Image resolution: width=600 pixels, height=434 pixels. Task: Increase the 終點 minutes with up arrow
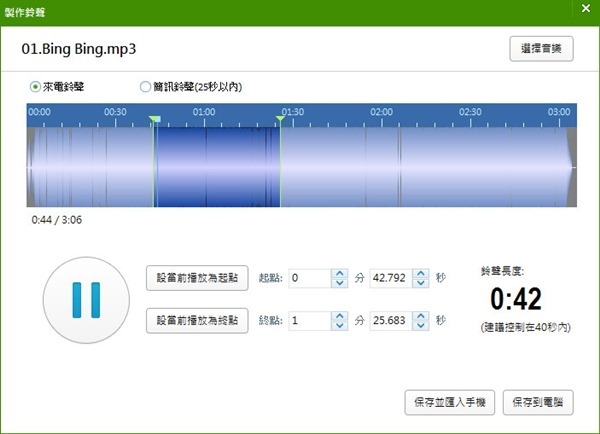click(x=339, y=316)
